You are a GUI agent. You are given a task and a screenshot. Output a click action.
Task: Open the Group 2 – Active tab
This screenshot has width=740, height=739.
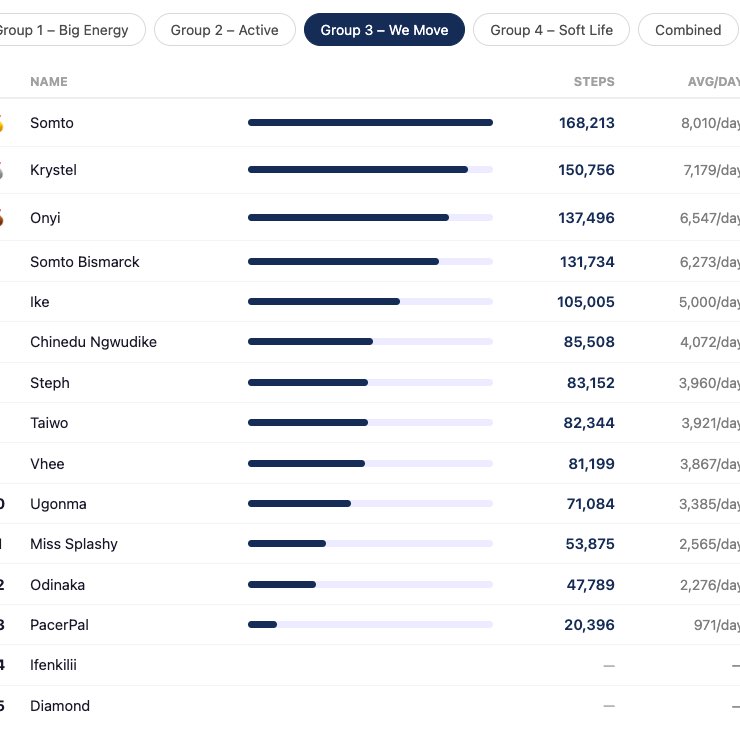(225, 30)
